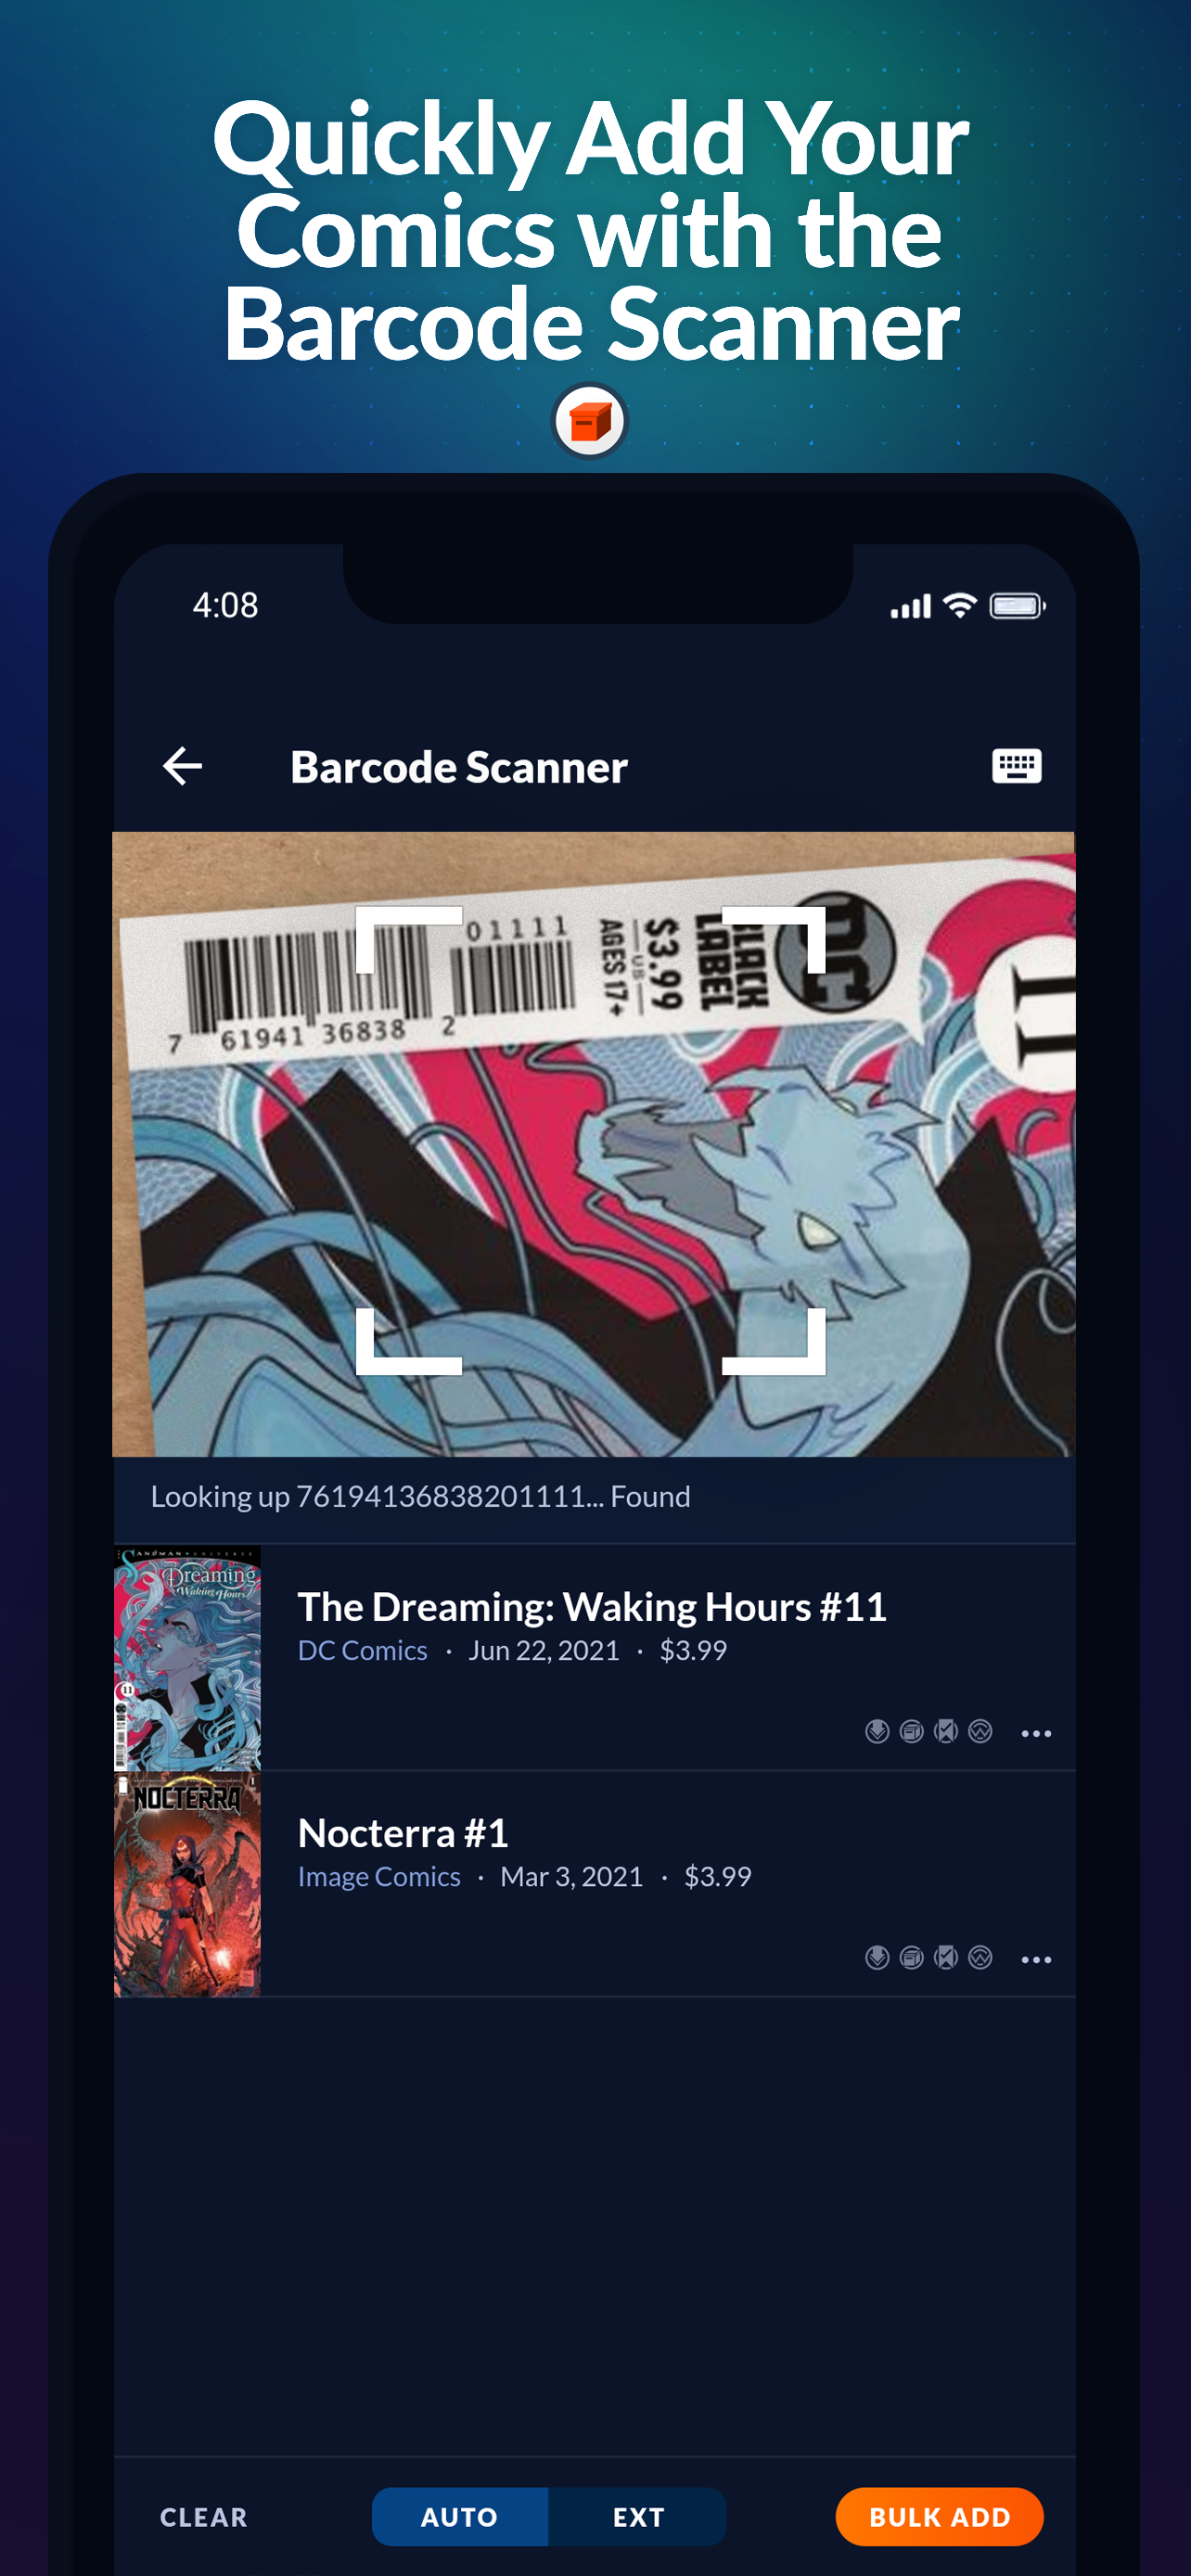Select the AUTO scan mode
This screenshot has width=1191, height=2576.
tap(459, 2516)
